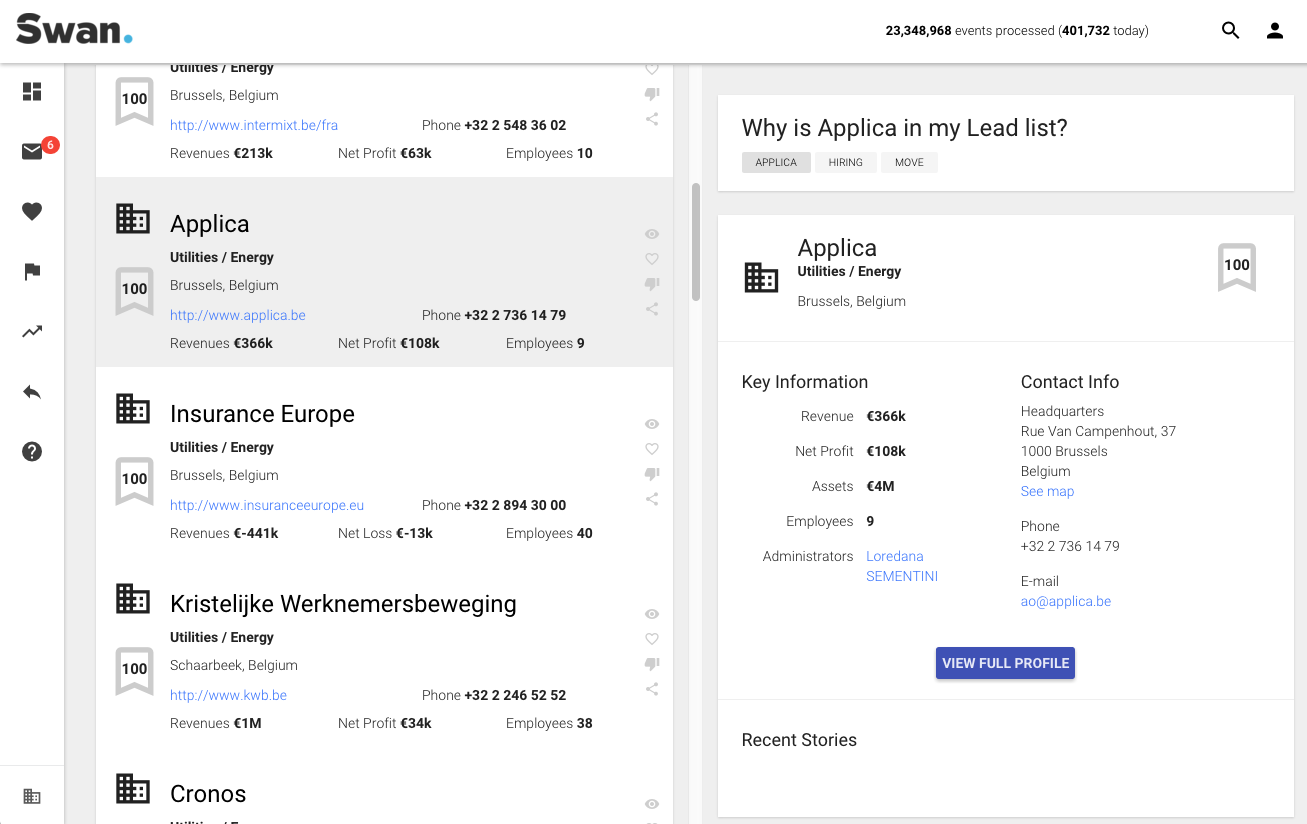Open http://www.kwb.be link

(x=228, y=695)
